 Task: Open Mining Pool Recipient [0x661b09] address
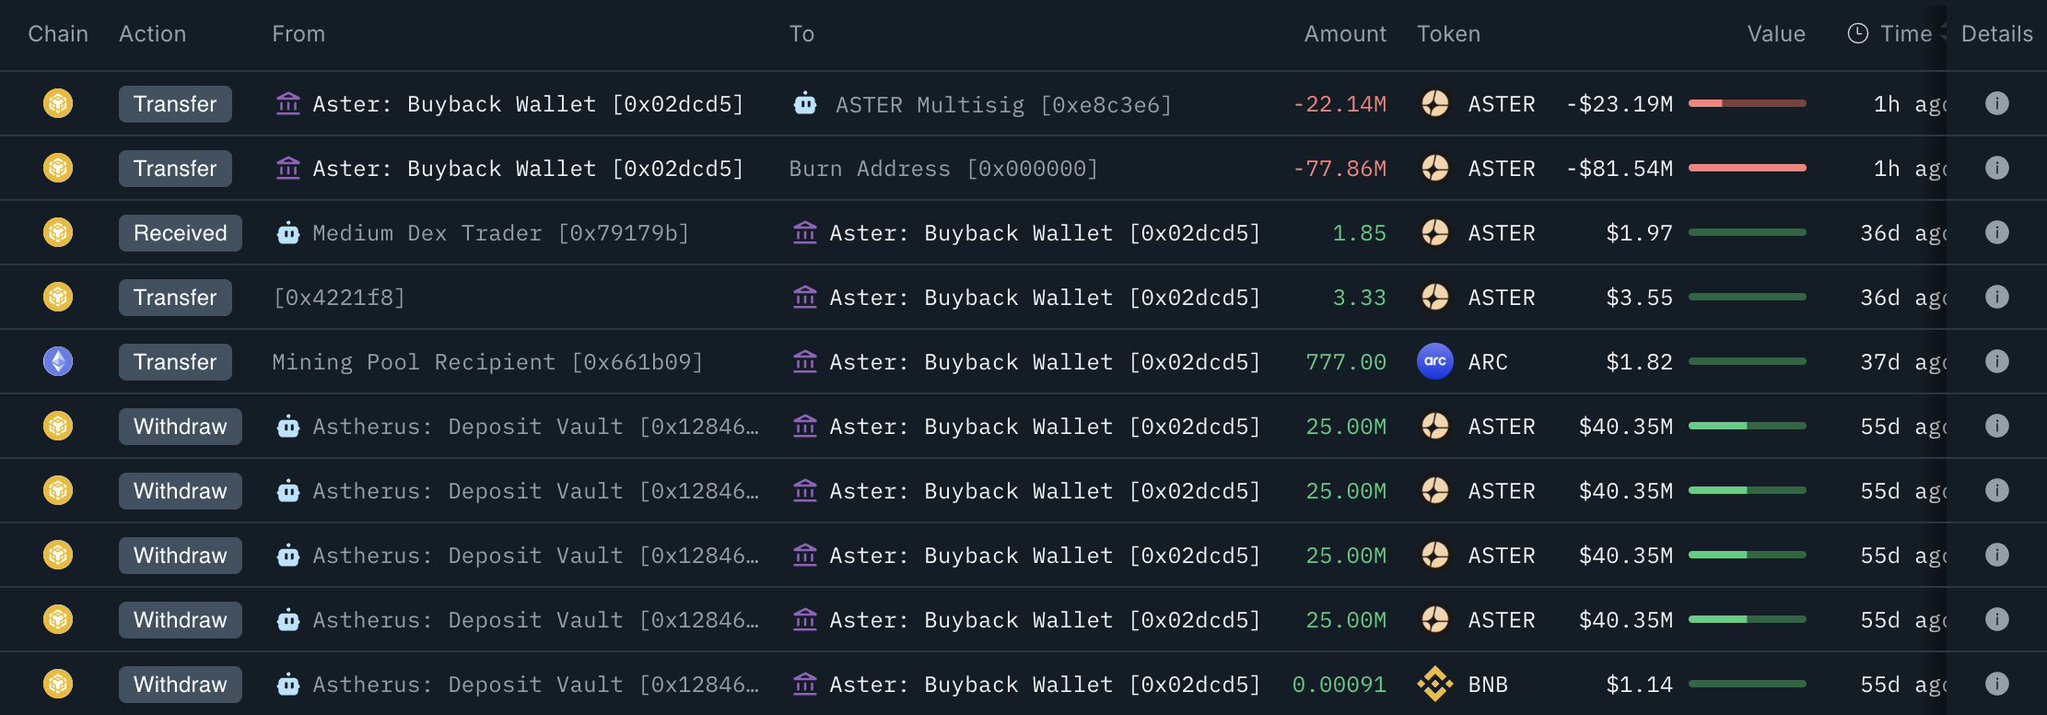click(x=487, y=362)
